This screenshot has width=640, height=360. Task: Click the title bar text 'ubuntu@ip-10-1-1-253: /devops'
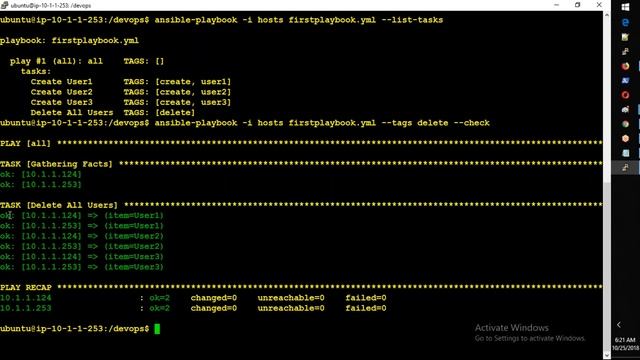pos(51,5)
